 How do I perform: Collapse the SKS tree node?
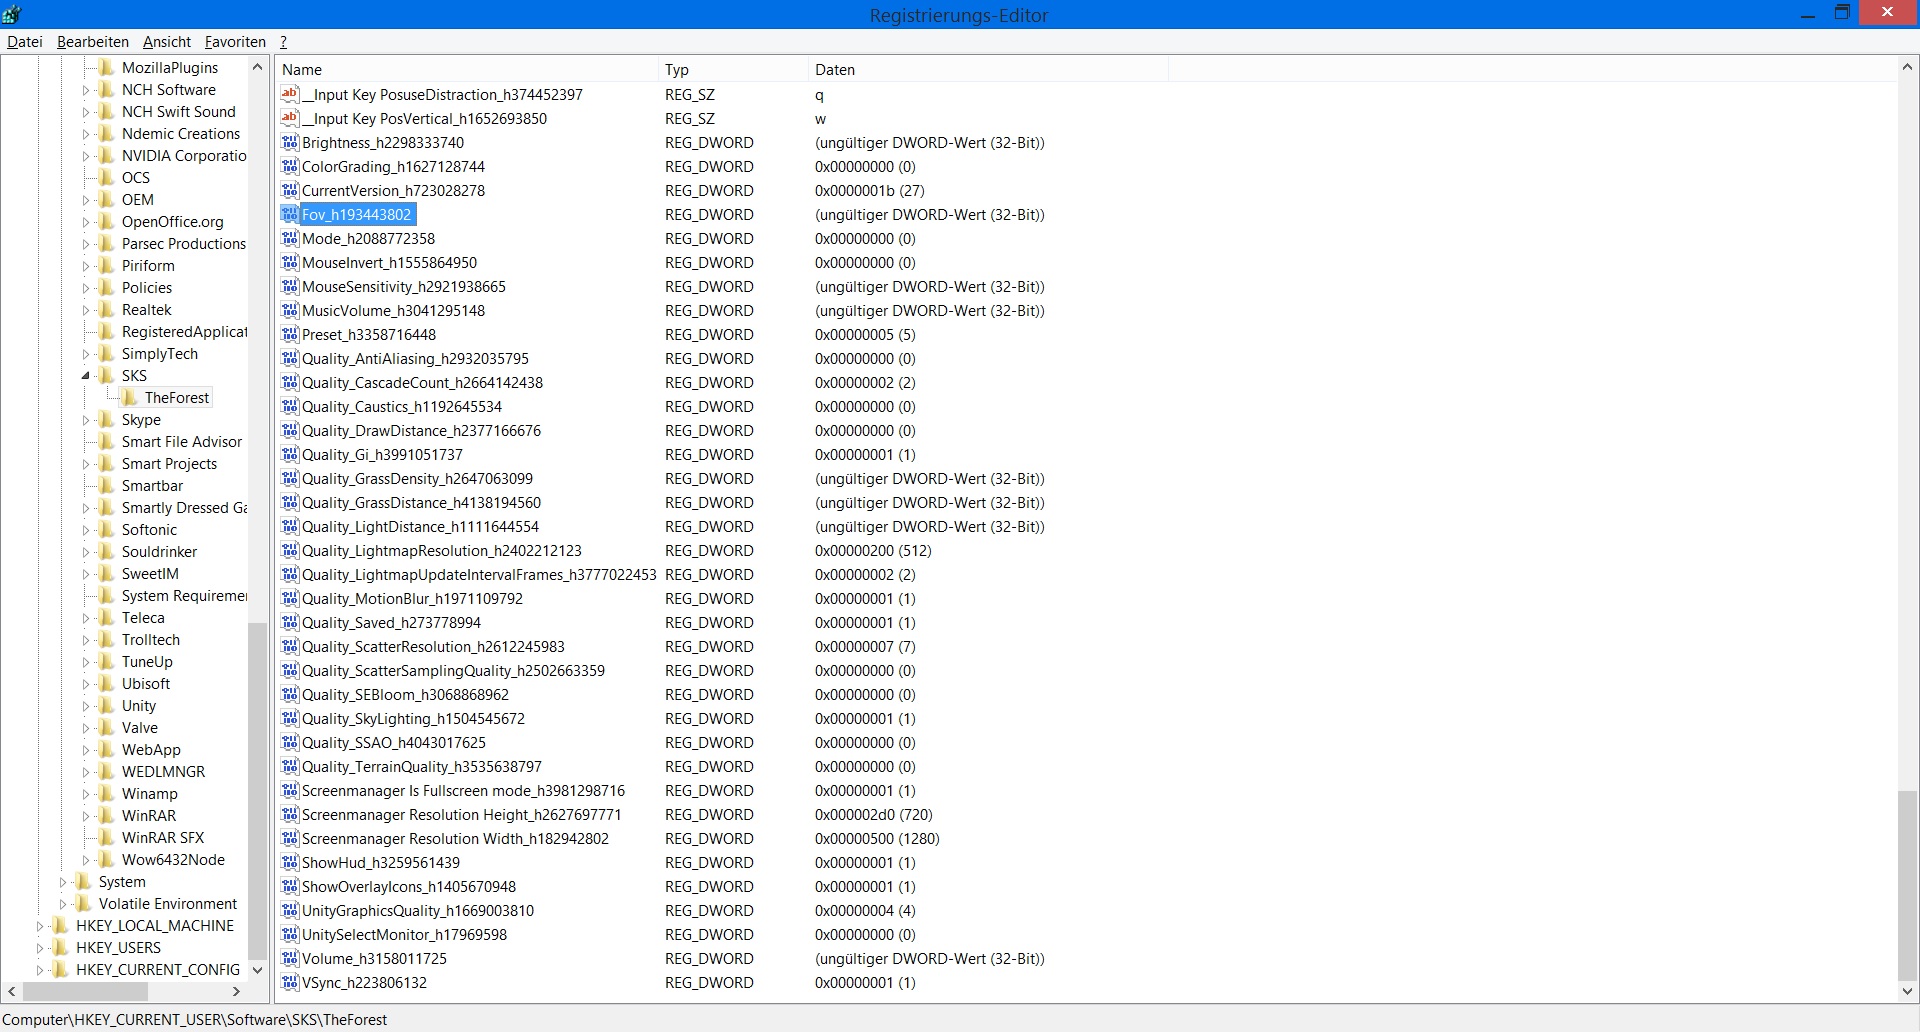tap(86, 376)
